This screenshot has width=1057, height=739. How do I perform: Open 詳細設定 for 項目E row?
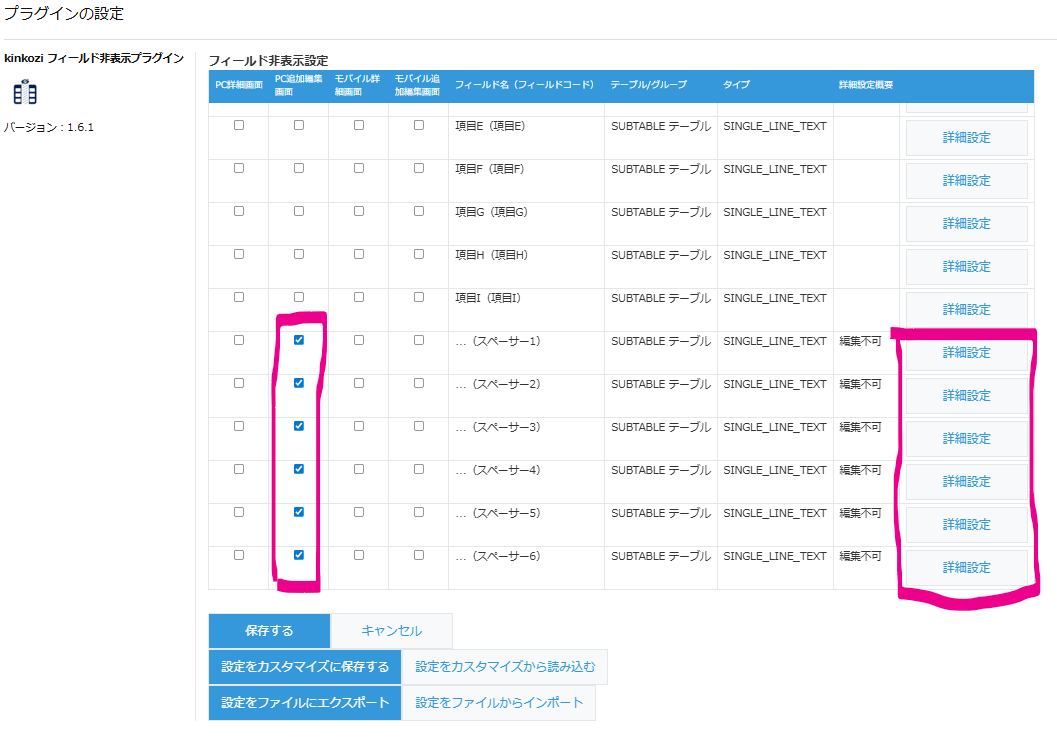point(966,137)
